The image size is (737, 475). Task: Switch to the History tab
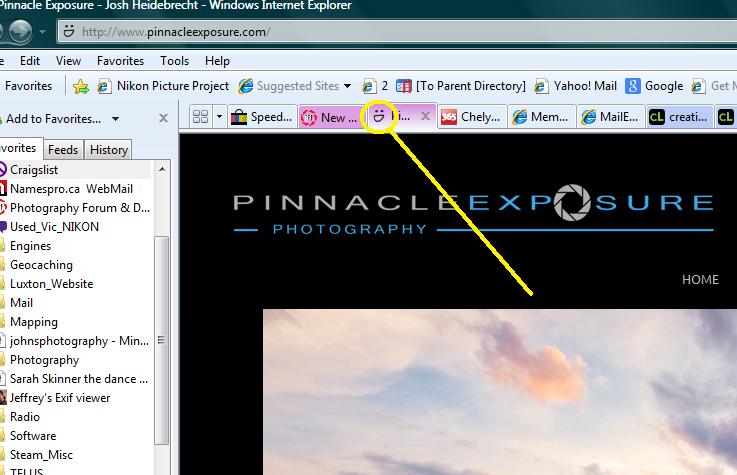tap(109, 150)
